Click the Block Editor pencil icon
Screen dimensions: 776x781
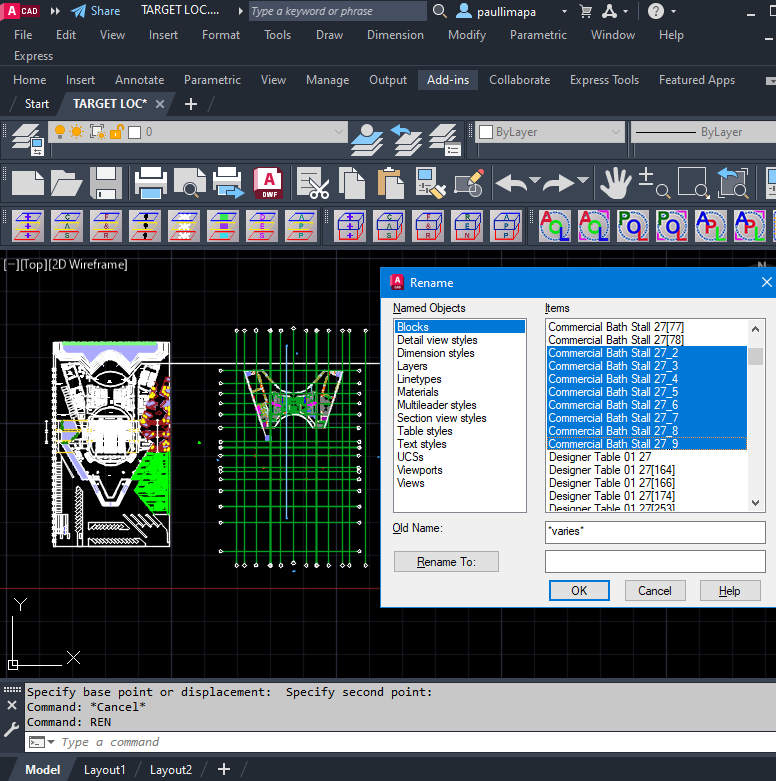coord(469,183)
